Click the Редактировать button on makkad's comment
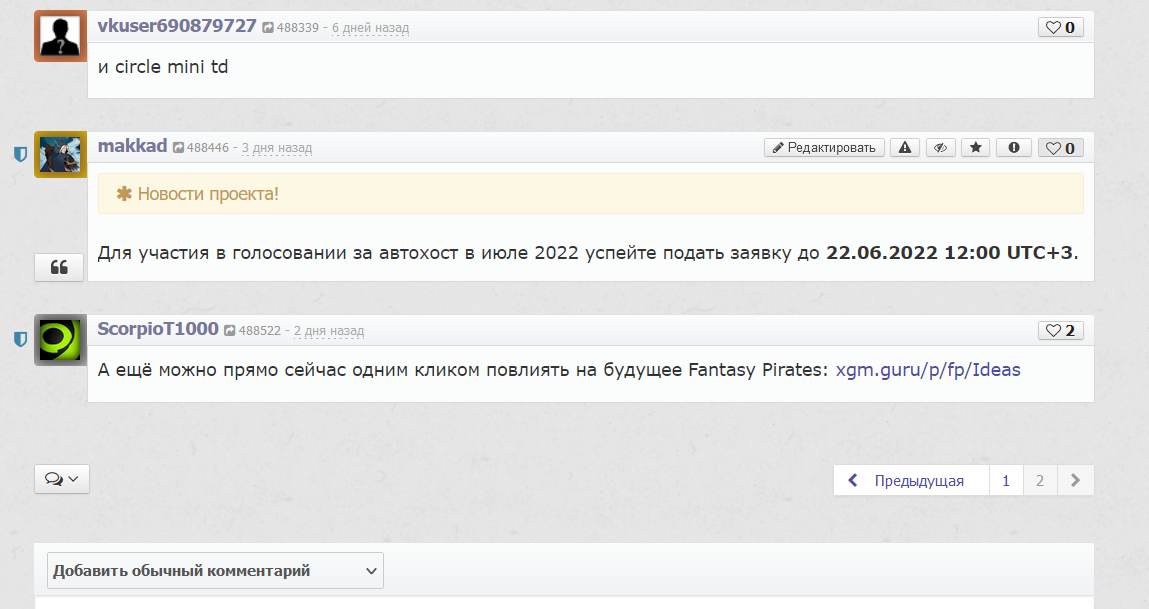This screenshot has height=609, width=1149. (x=824, y=147)
